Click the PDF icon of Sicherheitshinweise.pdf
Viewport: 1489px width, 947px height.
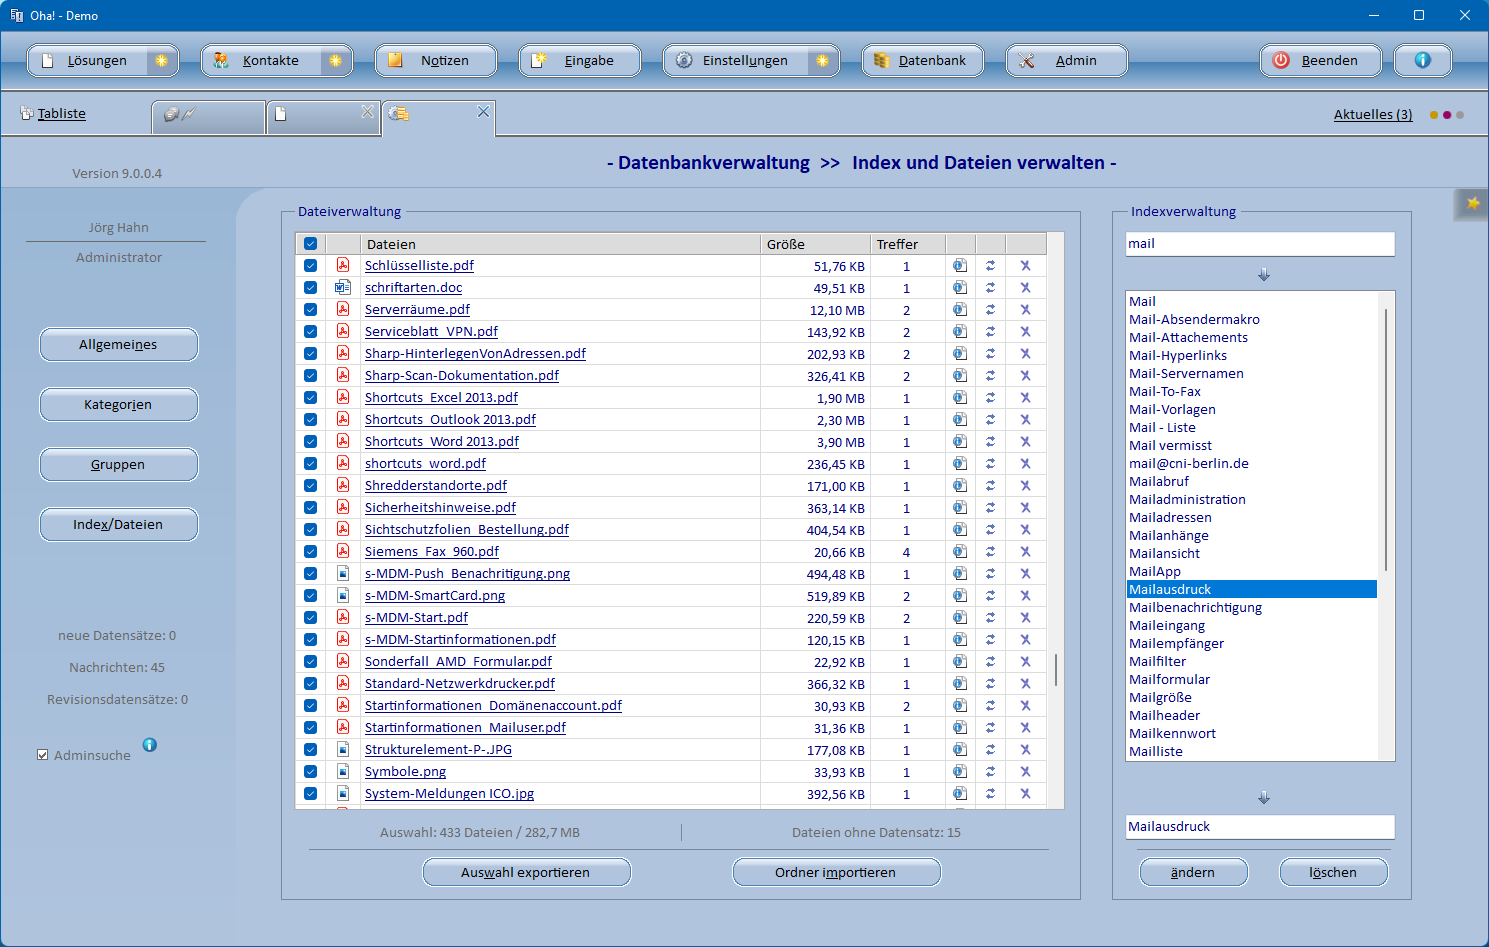pyautogui.click(x=343, y=508)
